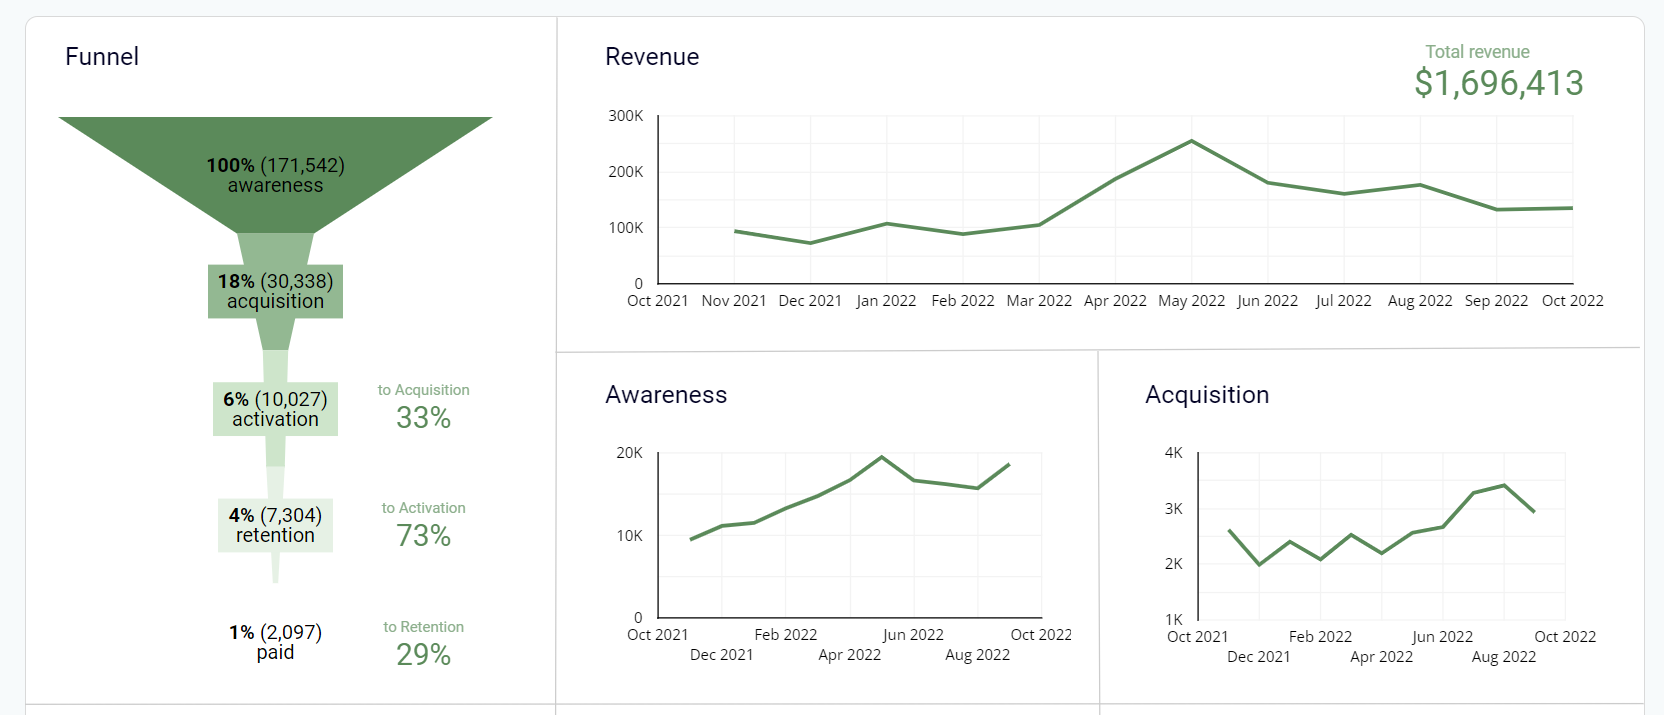The image size is (1664, 715).
Task: Click Feb 2022 on acquisition axis
Action: (x=1320, y=637)
